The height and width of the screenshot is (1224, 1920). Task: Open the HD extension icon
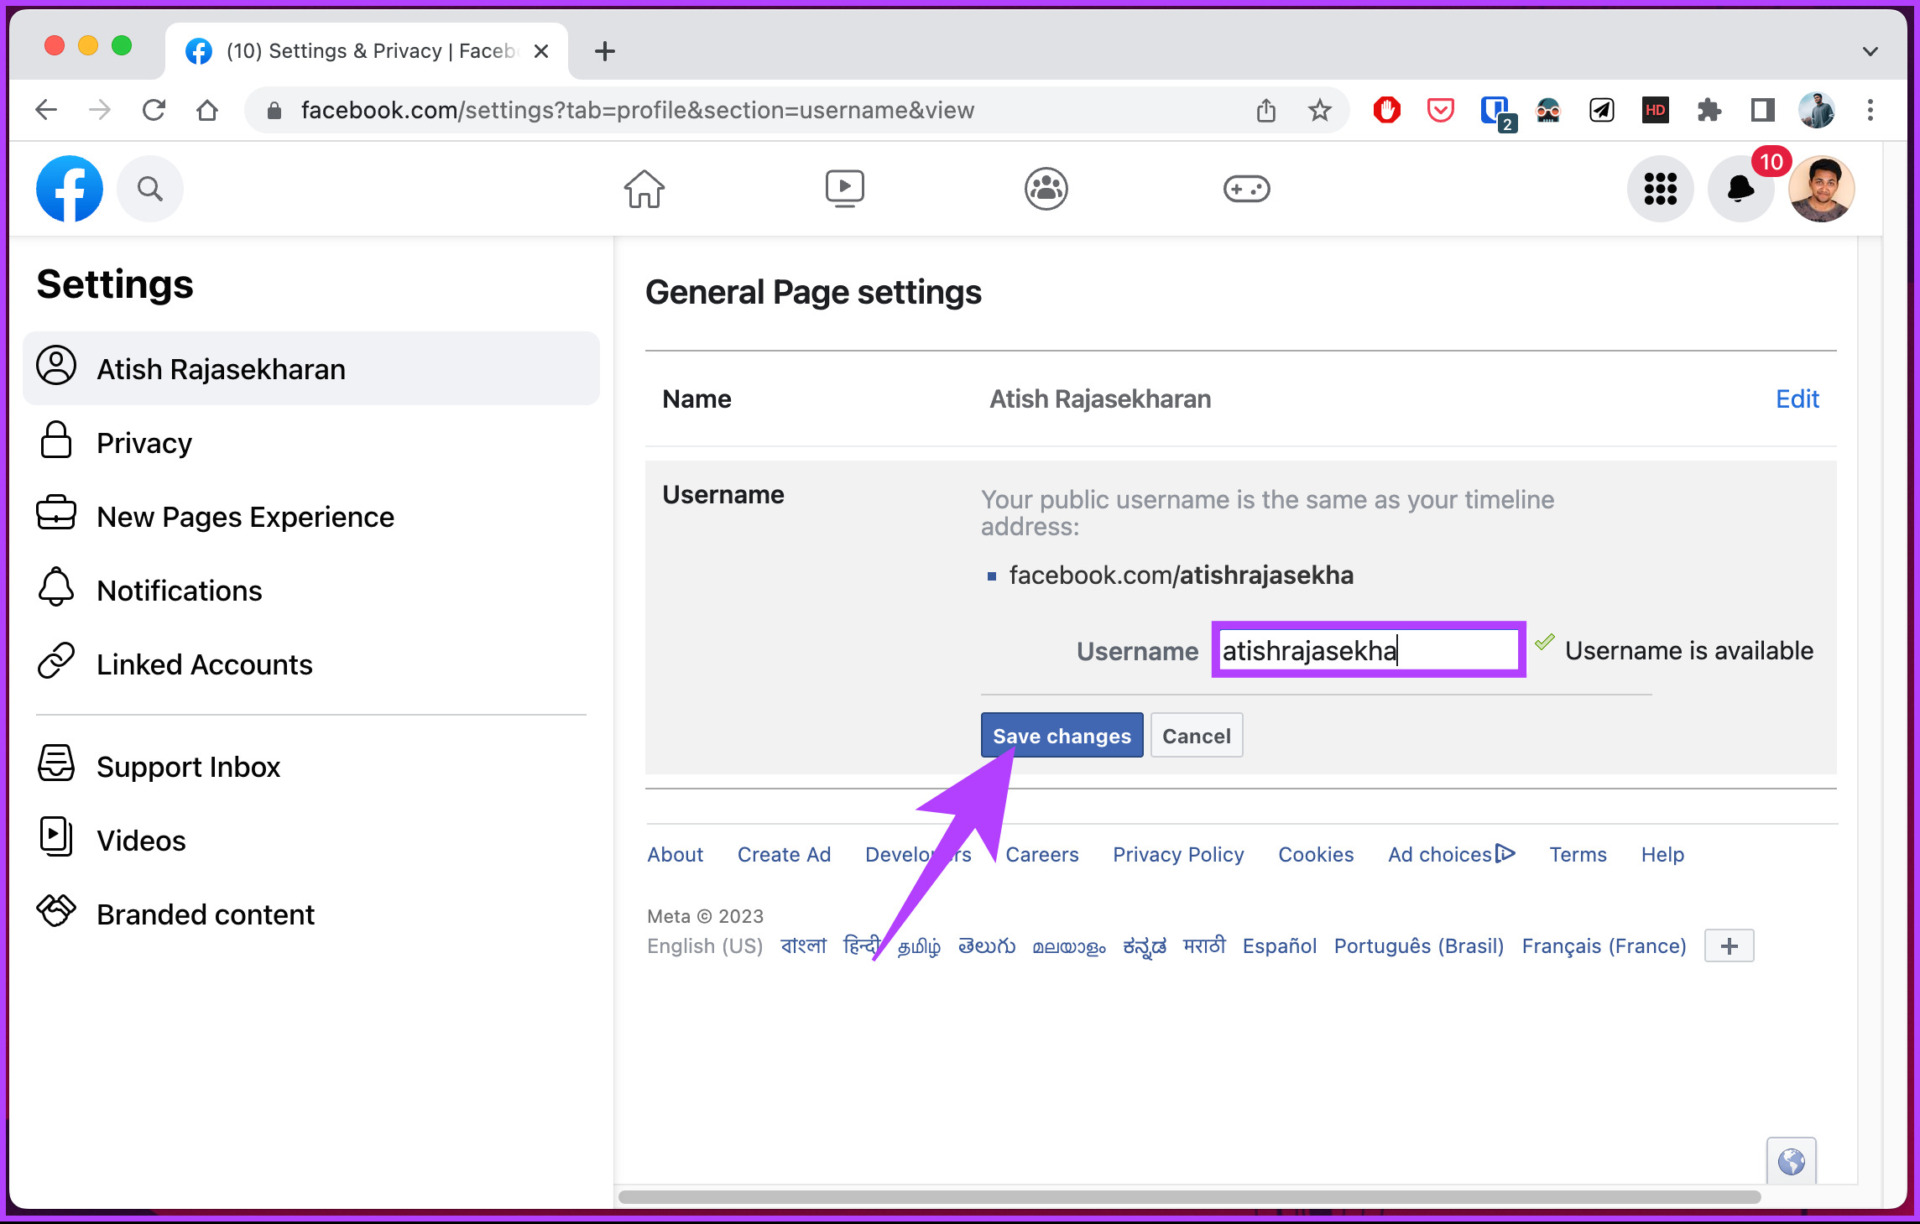pos(1655,110)
